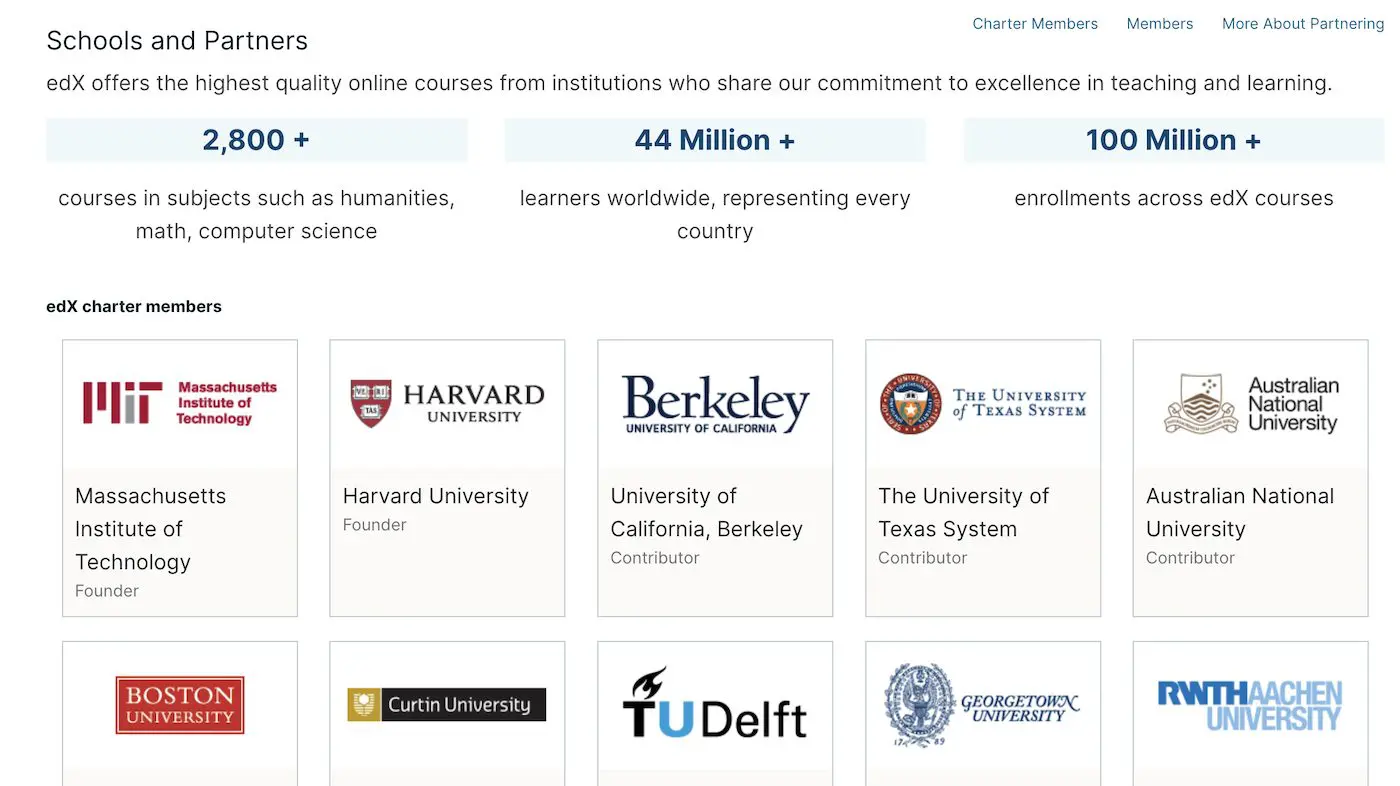Jump to the Charter Members section link
1400x786 pixels.
pos(1035,24)
